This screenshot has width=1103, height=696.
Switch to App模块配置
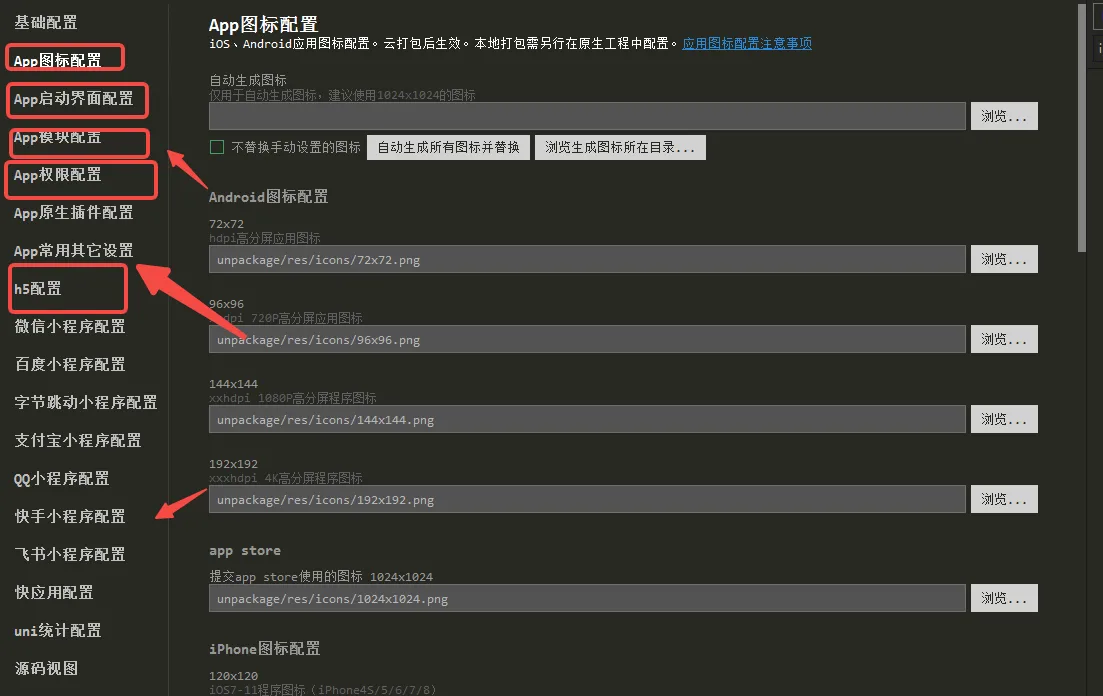(58, 137)
